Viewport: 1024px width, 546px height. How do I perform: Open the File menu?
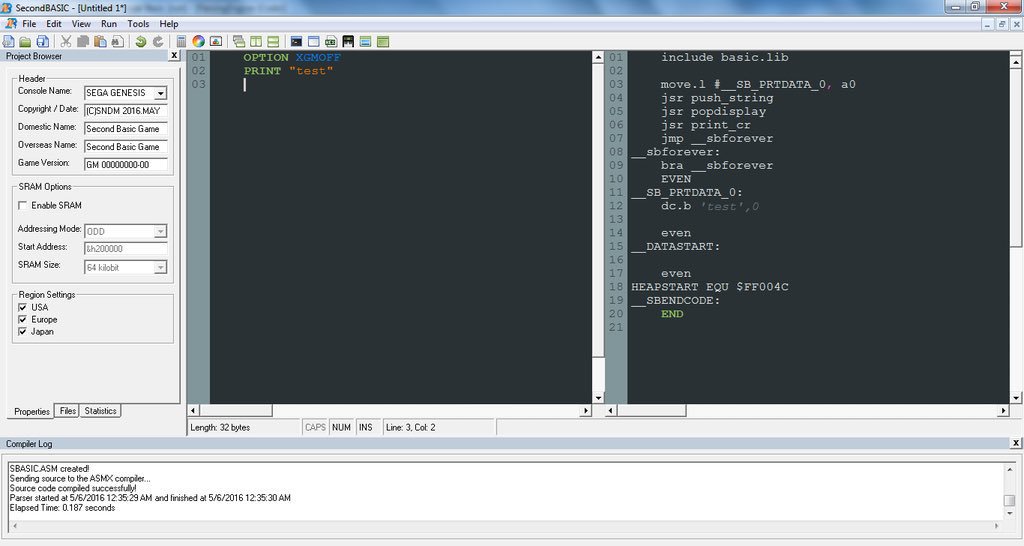(x=29, y=24)
